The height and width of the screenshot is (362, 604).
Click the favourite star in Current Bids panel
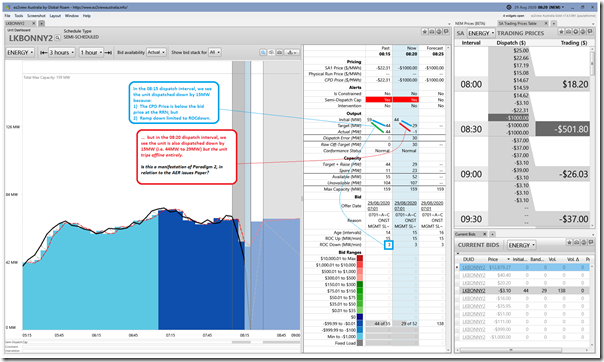click(x=569, y=243)
